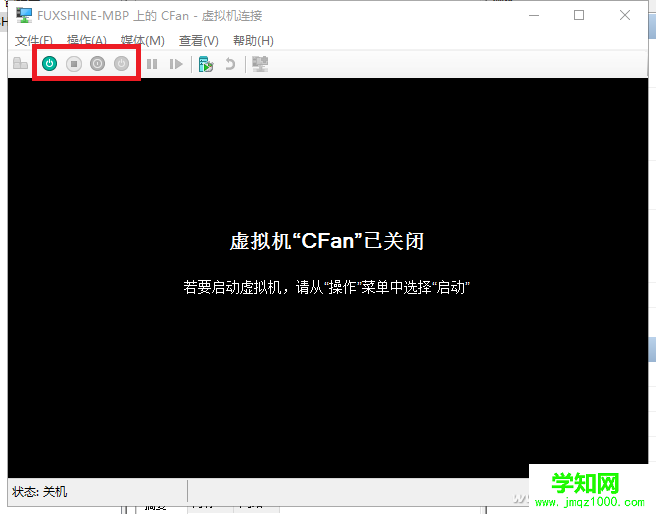Image resolution: width=656 pixels, height=514 pixels.
Task: Click the 虚拟机"CFan"已关闭 message
Action: pyautogui.click(x=327, y=241)
